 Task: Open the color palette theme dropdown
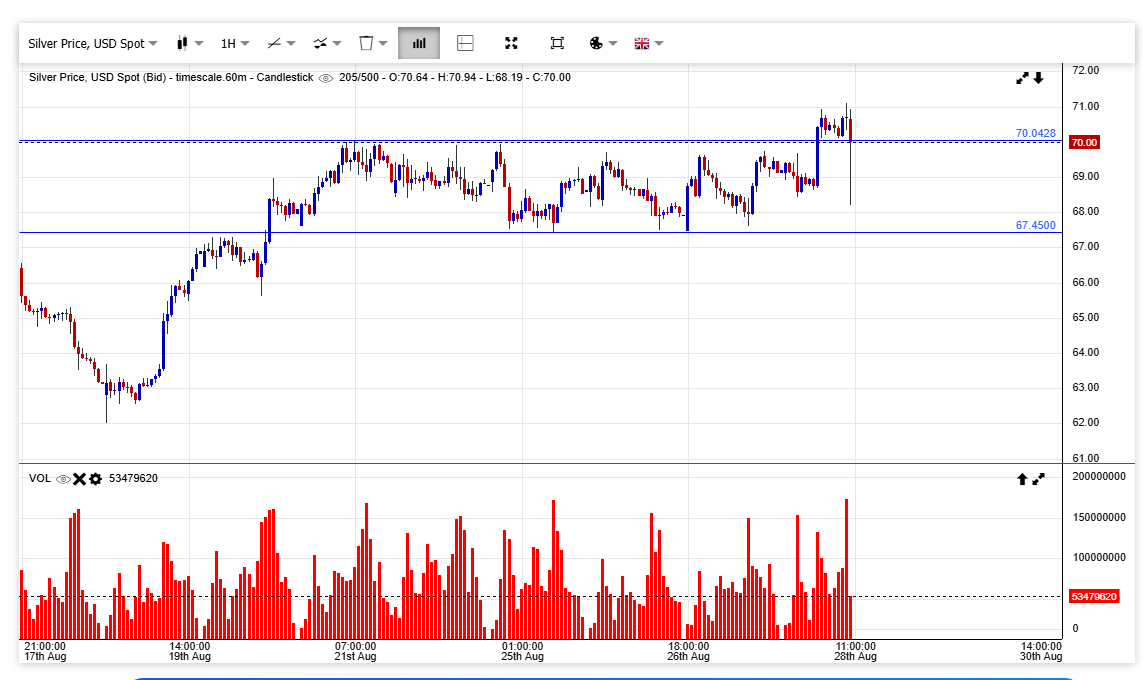[603, 44]
